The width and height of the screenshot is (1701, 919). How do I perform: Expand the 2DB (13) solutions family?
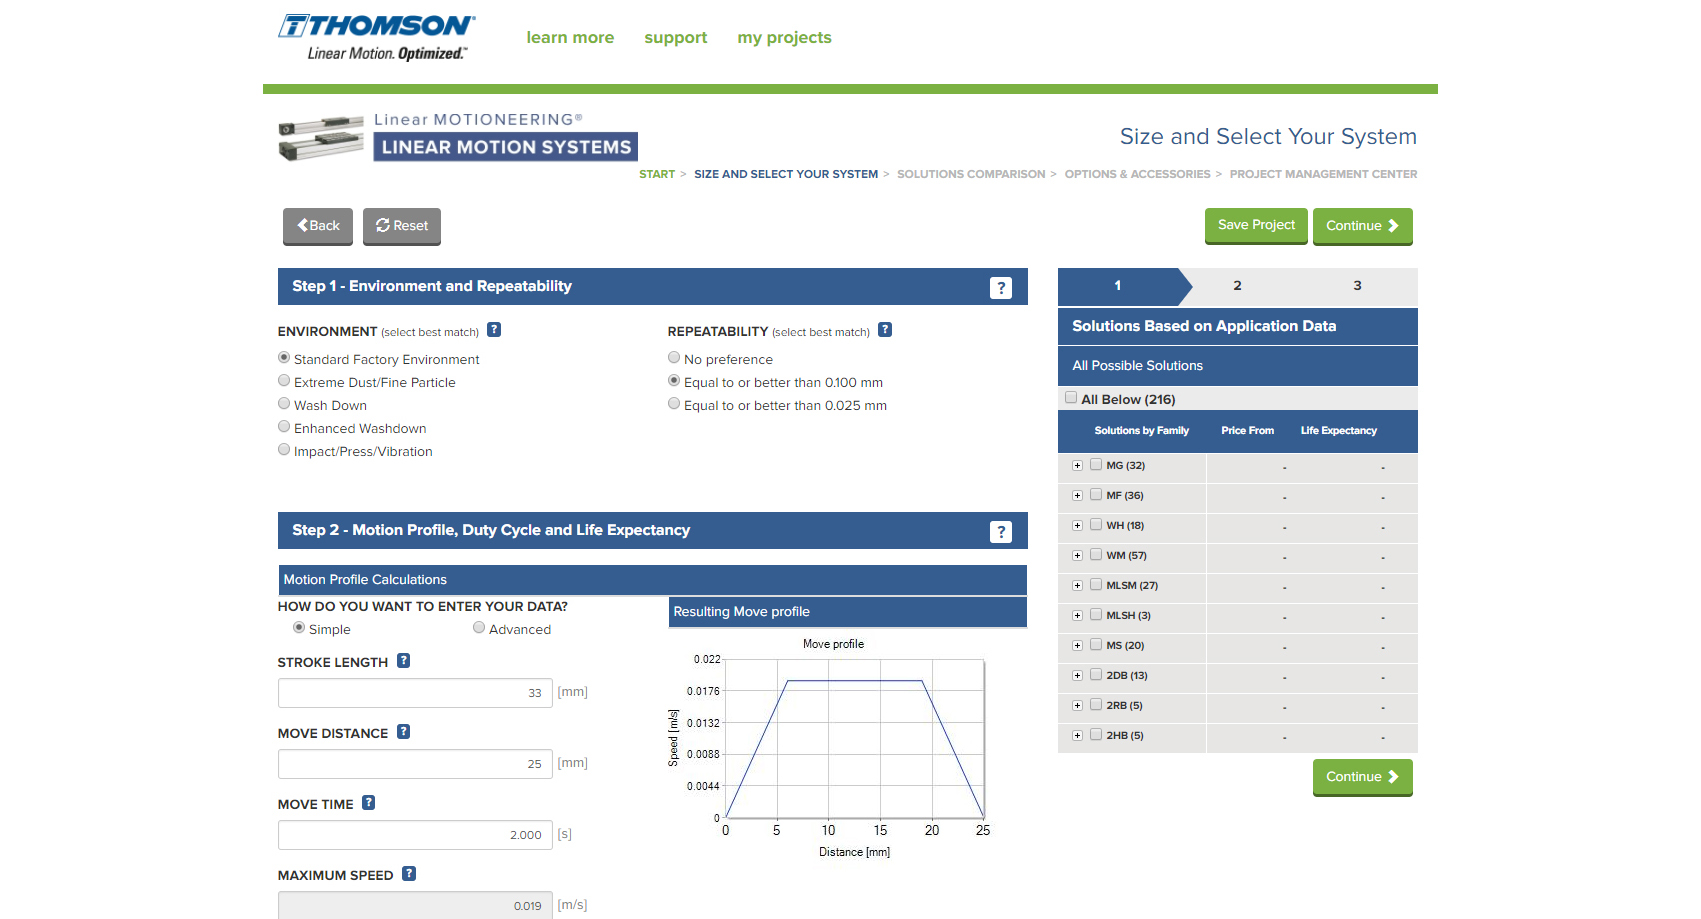click(1077, 675)
